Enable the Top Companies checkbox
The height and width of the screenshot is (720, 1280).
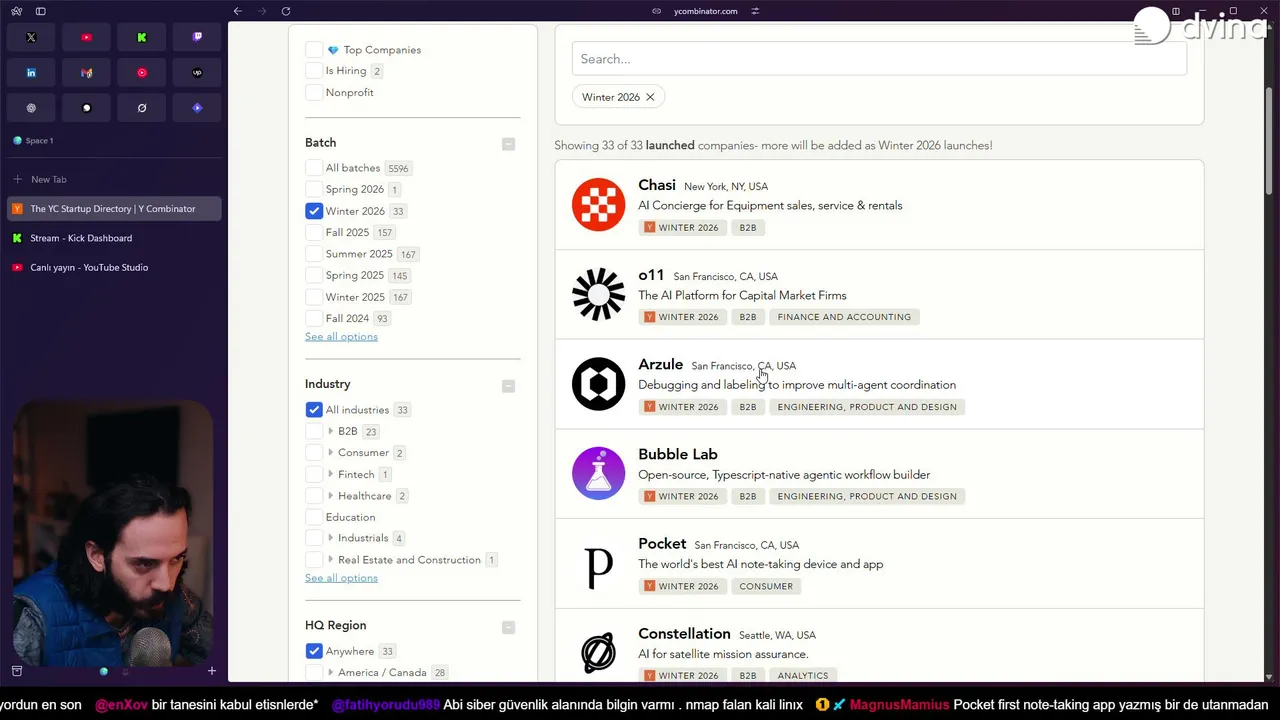pyautogui.click(x=314, y=50)
